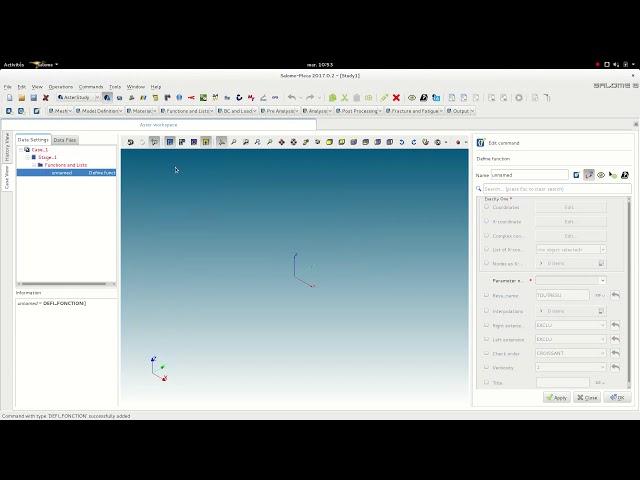Collapse the Case_1 tree node
Screen dimensions: 640x480
20,150
